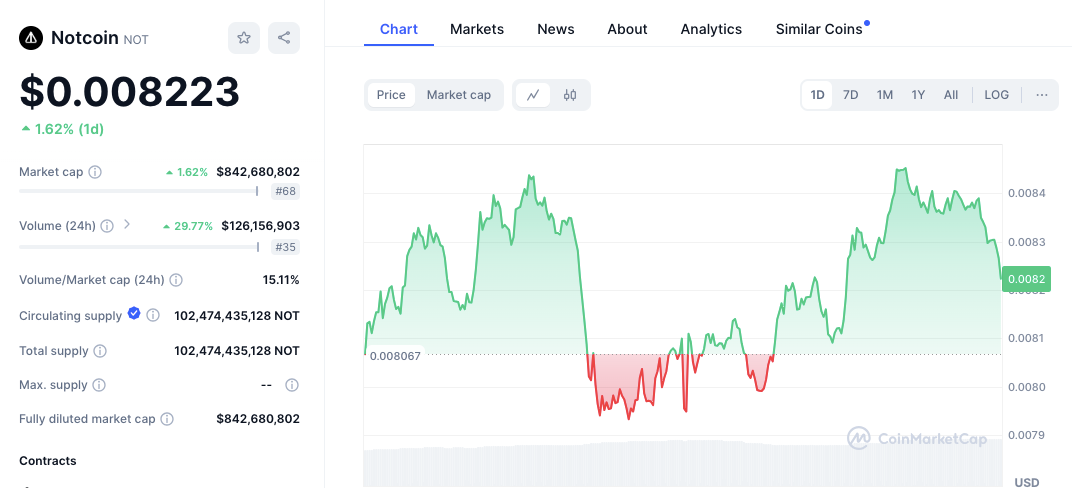The height and width of the screenshot is (488, 1072).
Task: Click the #68 market cap rank badge
Action: [x=285, y=191]
